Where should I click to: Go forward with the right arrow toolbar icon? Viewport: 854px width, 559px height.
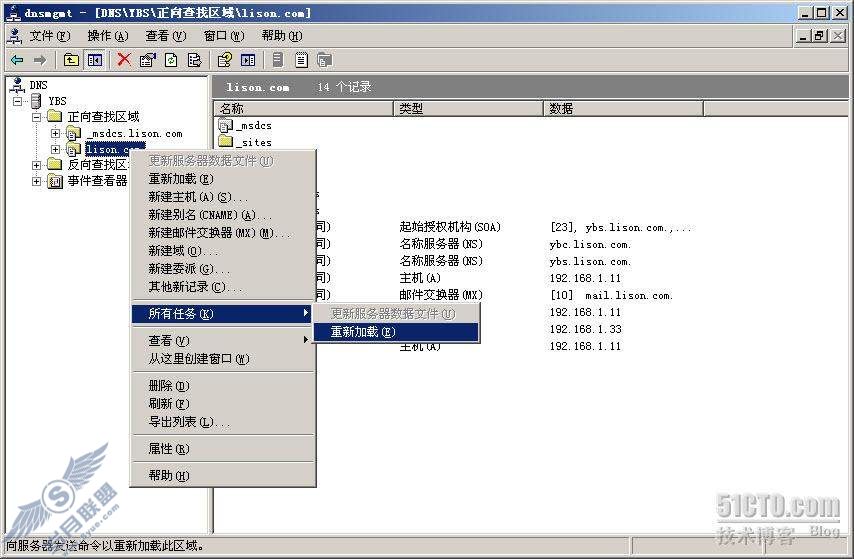click(40, 60)
